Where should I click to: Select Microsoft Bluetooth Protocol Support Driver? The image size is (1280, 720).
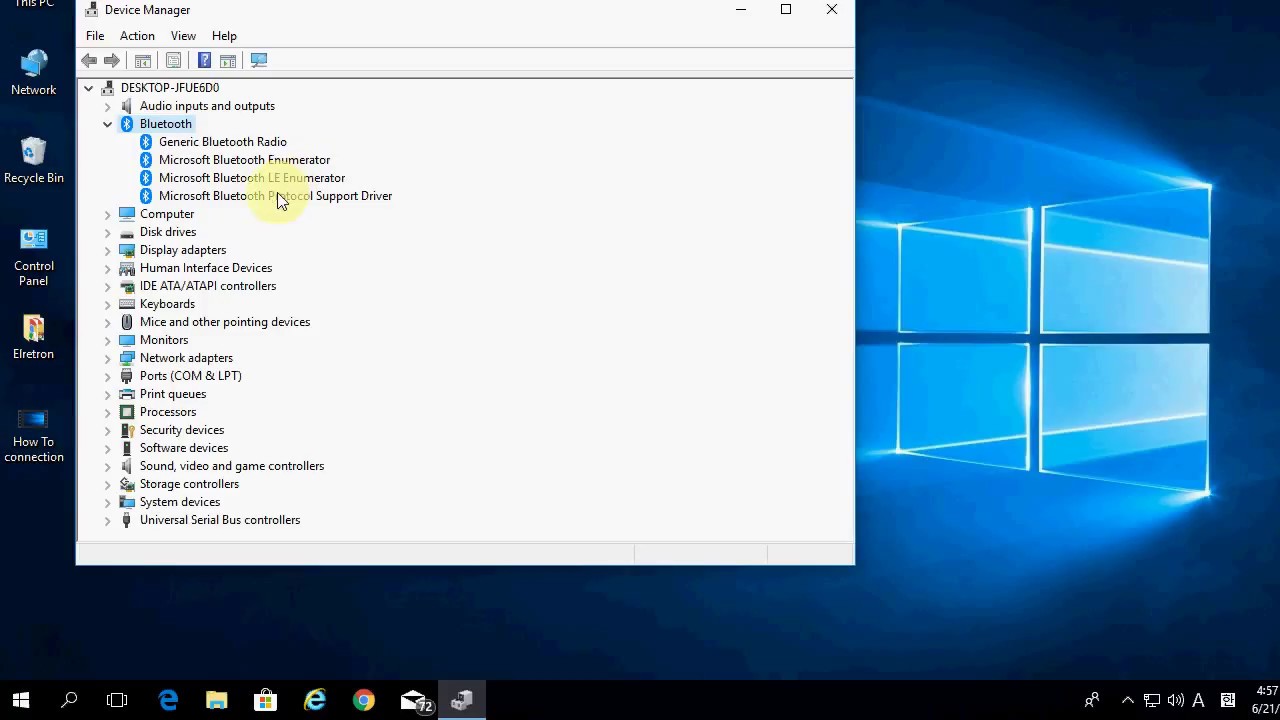(275, 196)
